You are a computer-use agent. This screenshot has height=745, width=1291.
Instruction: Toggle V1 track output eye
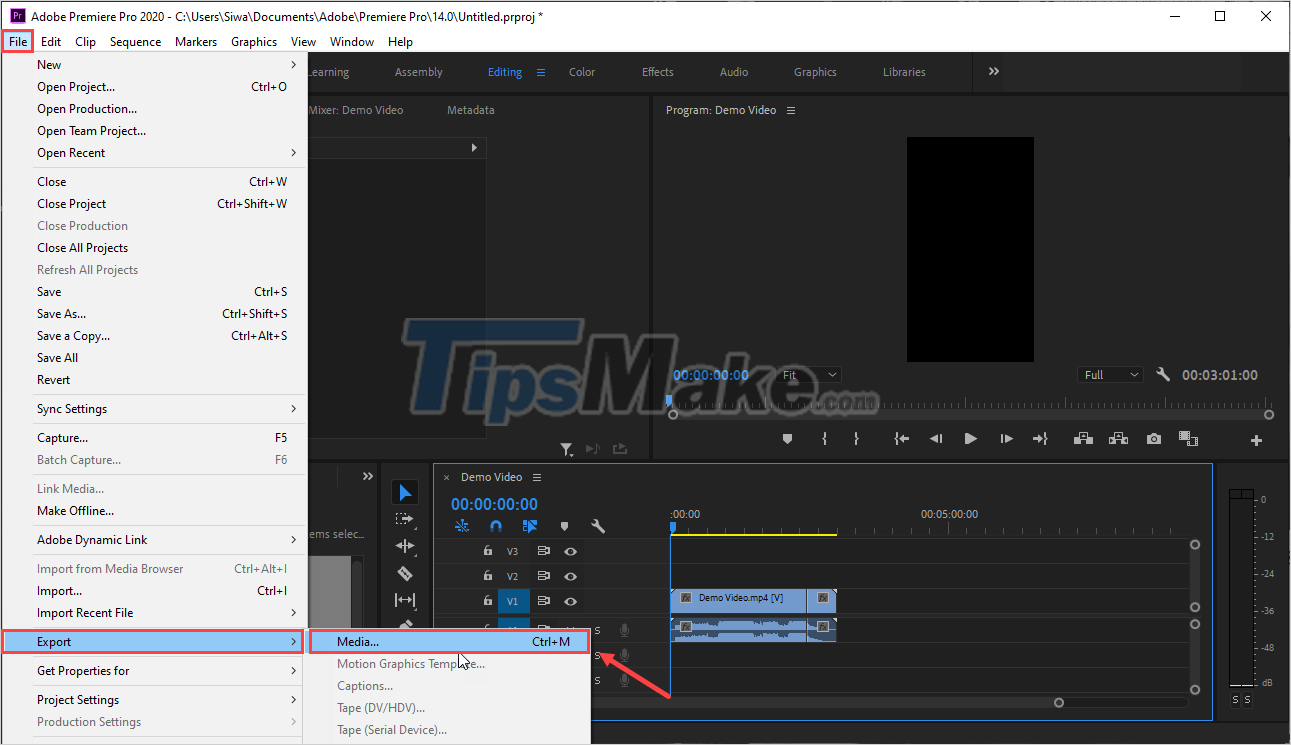[570, 601]
